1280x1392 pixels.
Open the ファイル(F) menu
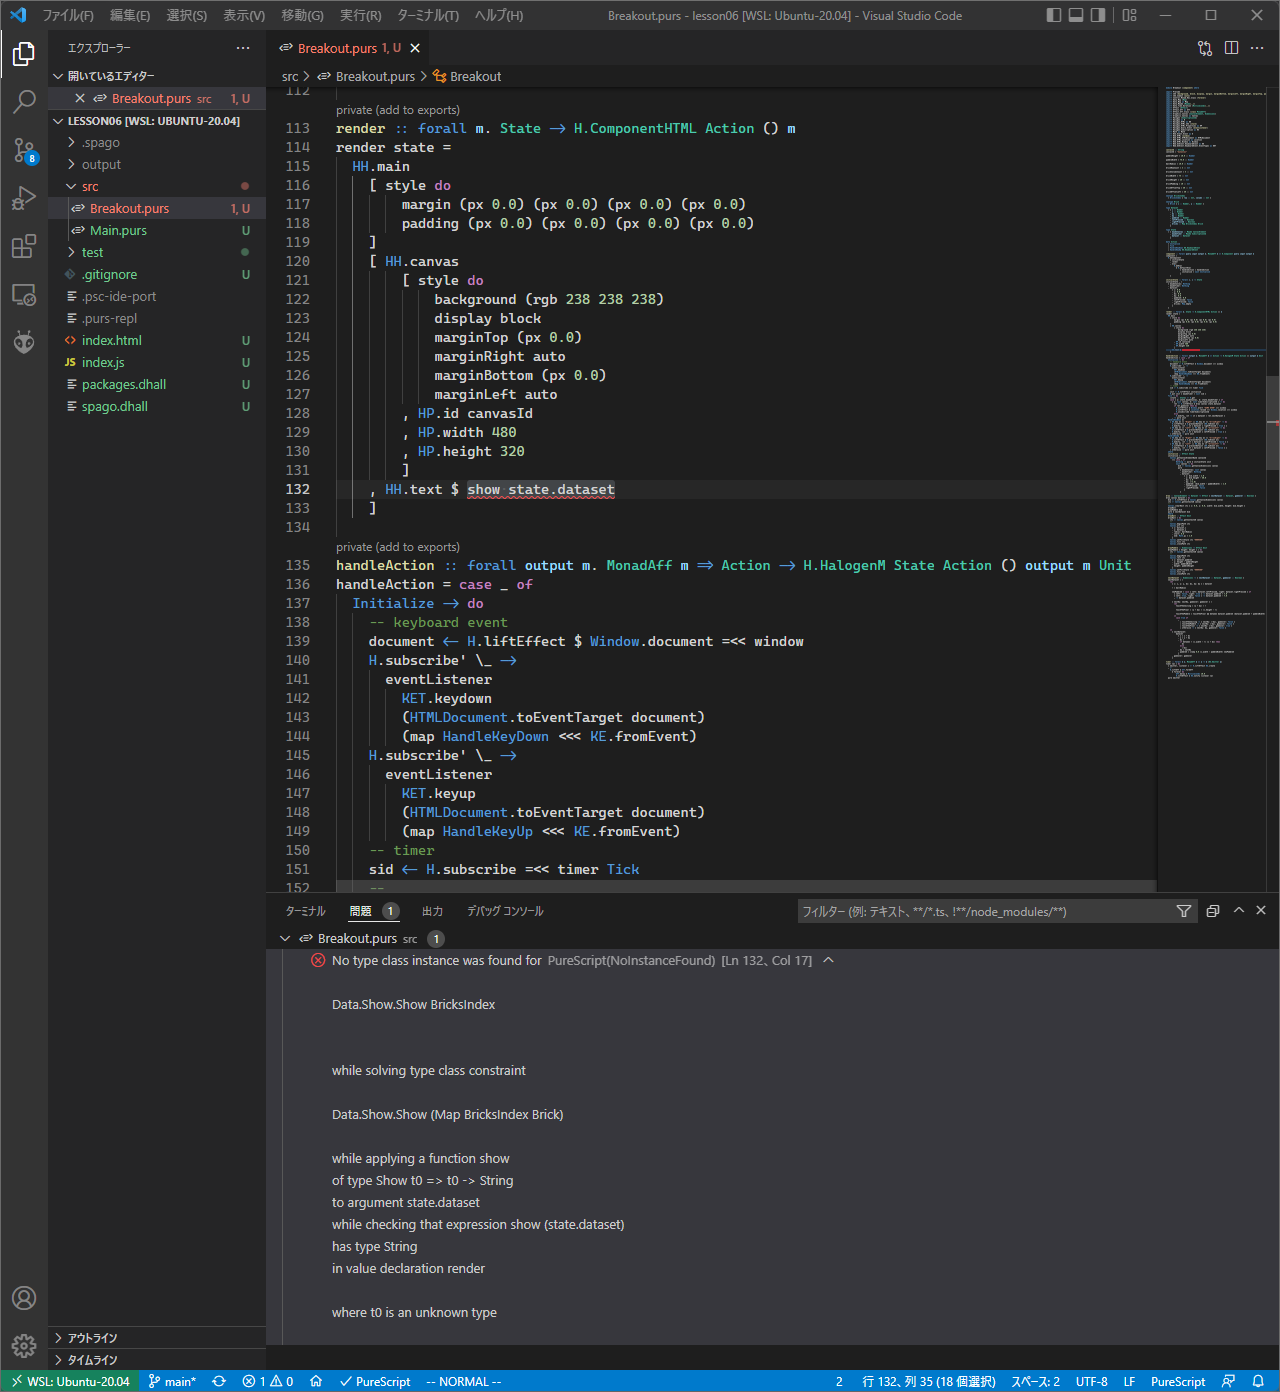click(x=68, y=15)
